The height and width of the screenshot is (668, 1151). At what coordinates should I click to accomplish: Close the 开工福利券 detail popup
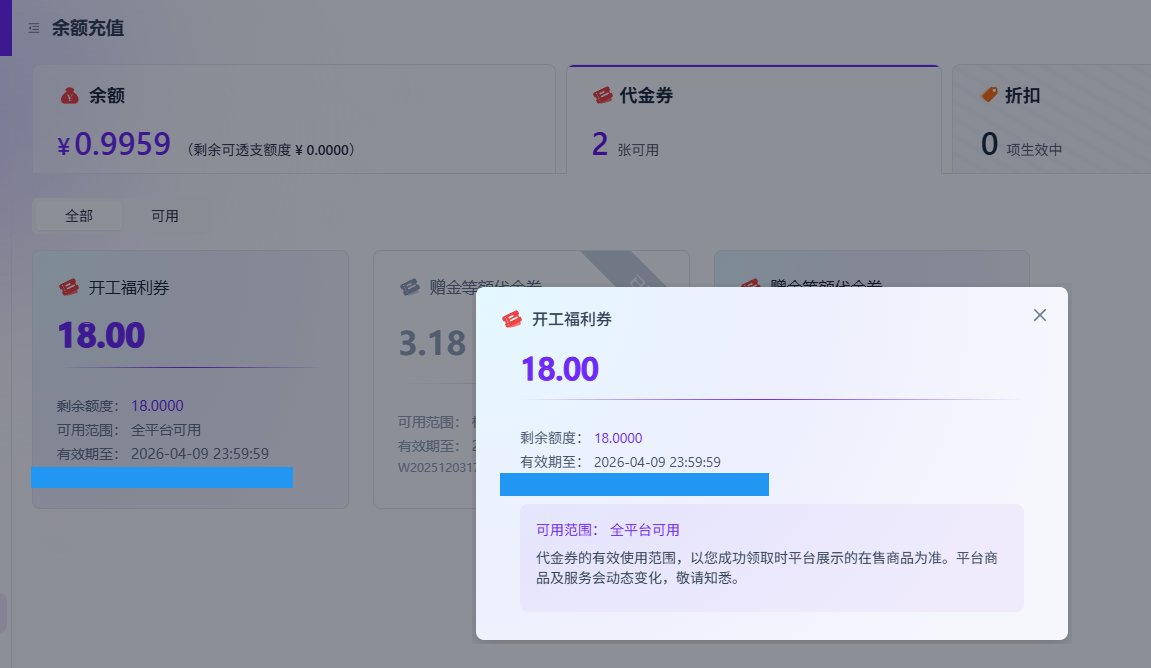1040,315
